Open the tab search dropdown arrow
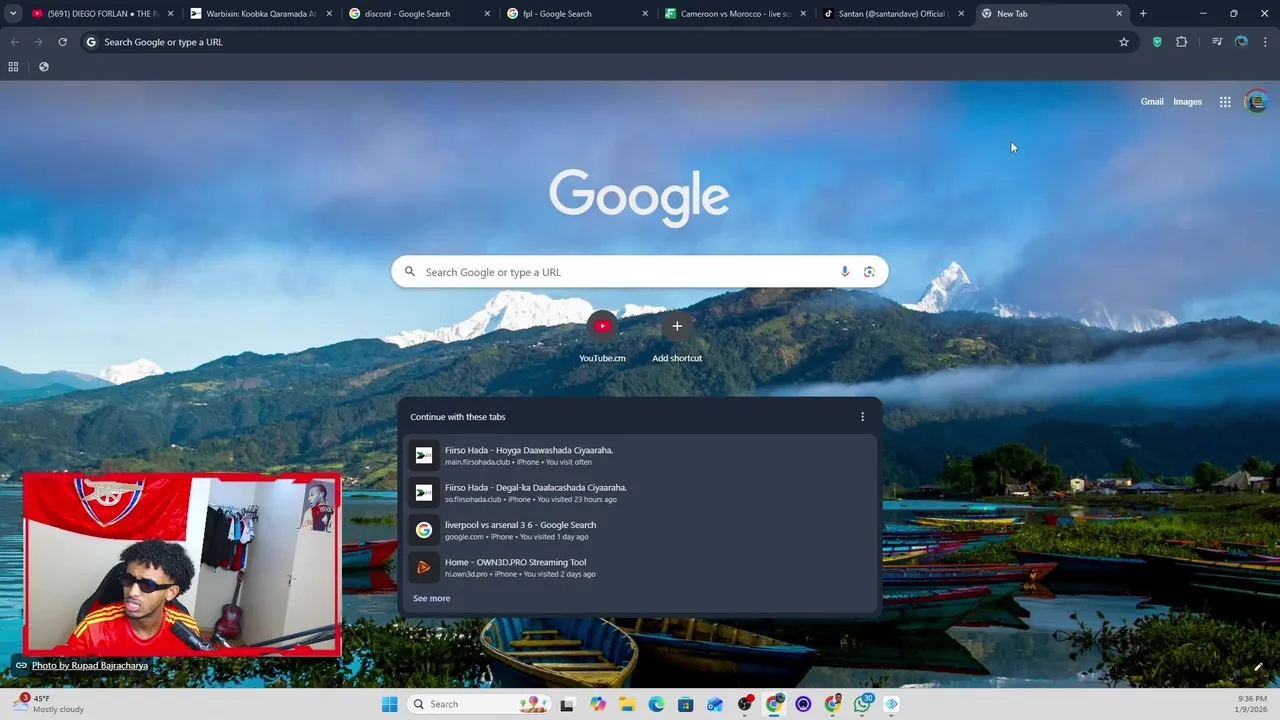Viewport: 1280px width, 720px height. pyautogui.click(x=13, y=14)
